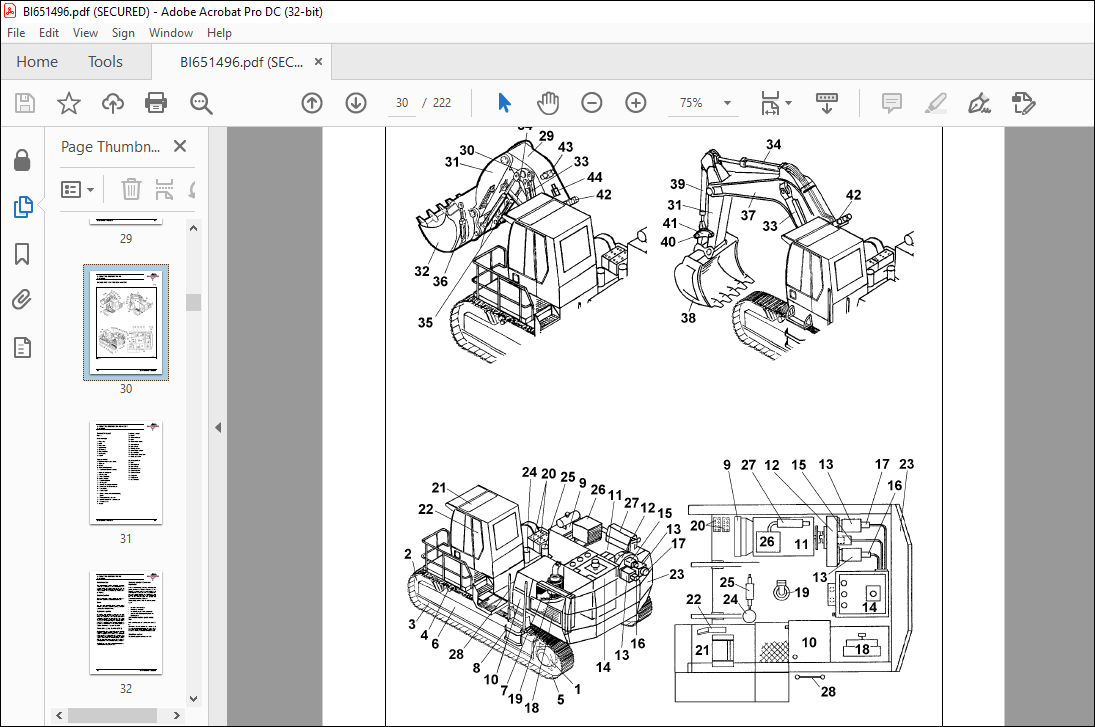The height and width of the screenshot is (727, 1095).
Task: Click thumbnail panel horizontal scrollbar left arrow
Action: pos(59,715)
